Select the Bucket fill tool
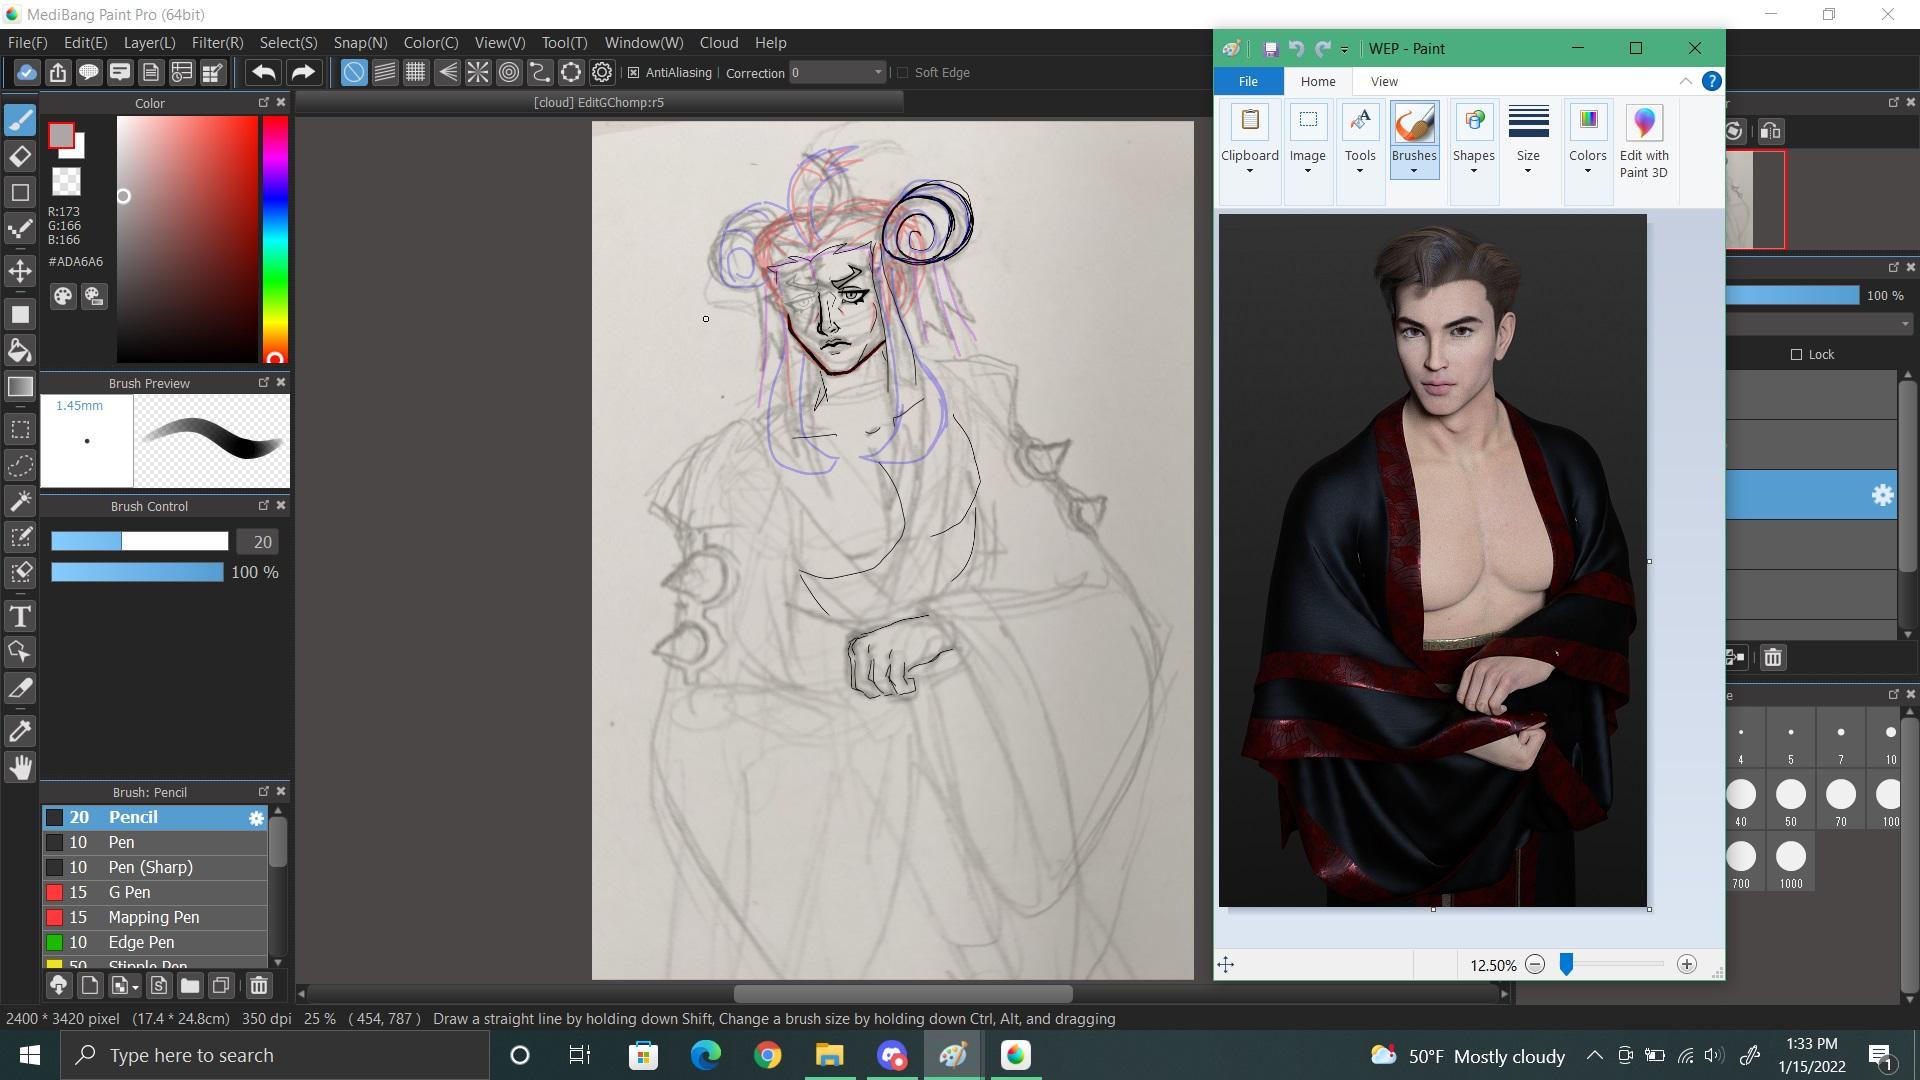Image resolution: width=1920 pixels, height=1080 pixels. click(20, 350)
